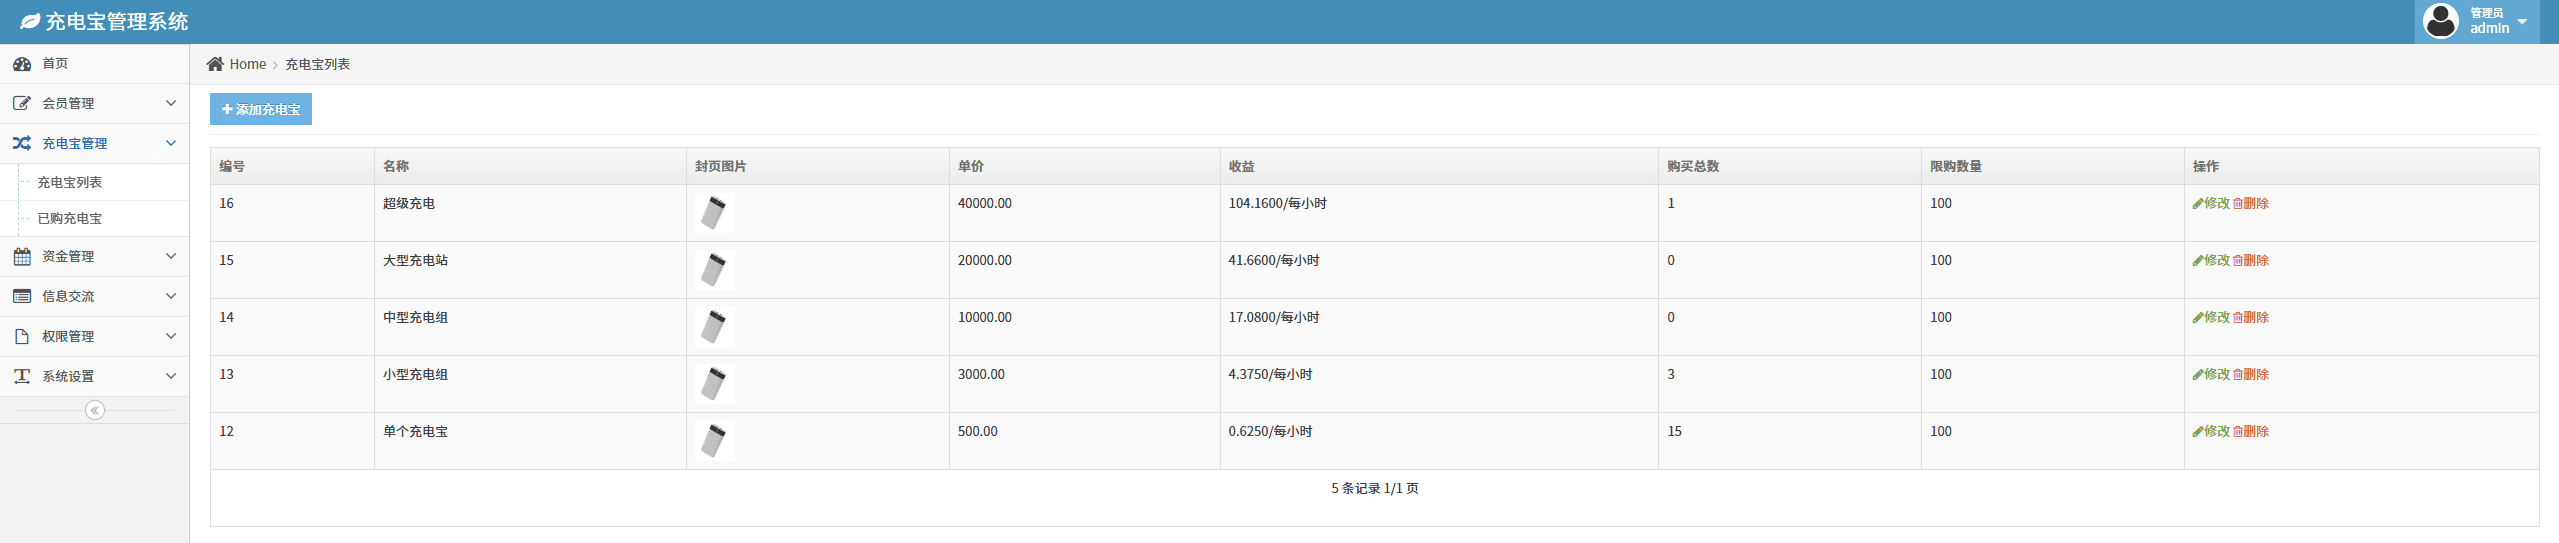The width and height of the screenshot is (2559, 543).
Task: Delete row 13 小型充电组 via 删除
Action: click(x=2251, y=374)
